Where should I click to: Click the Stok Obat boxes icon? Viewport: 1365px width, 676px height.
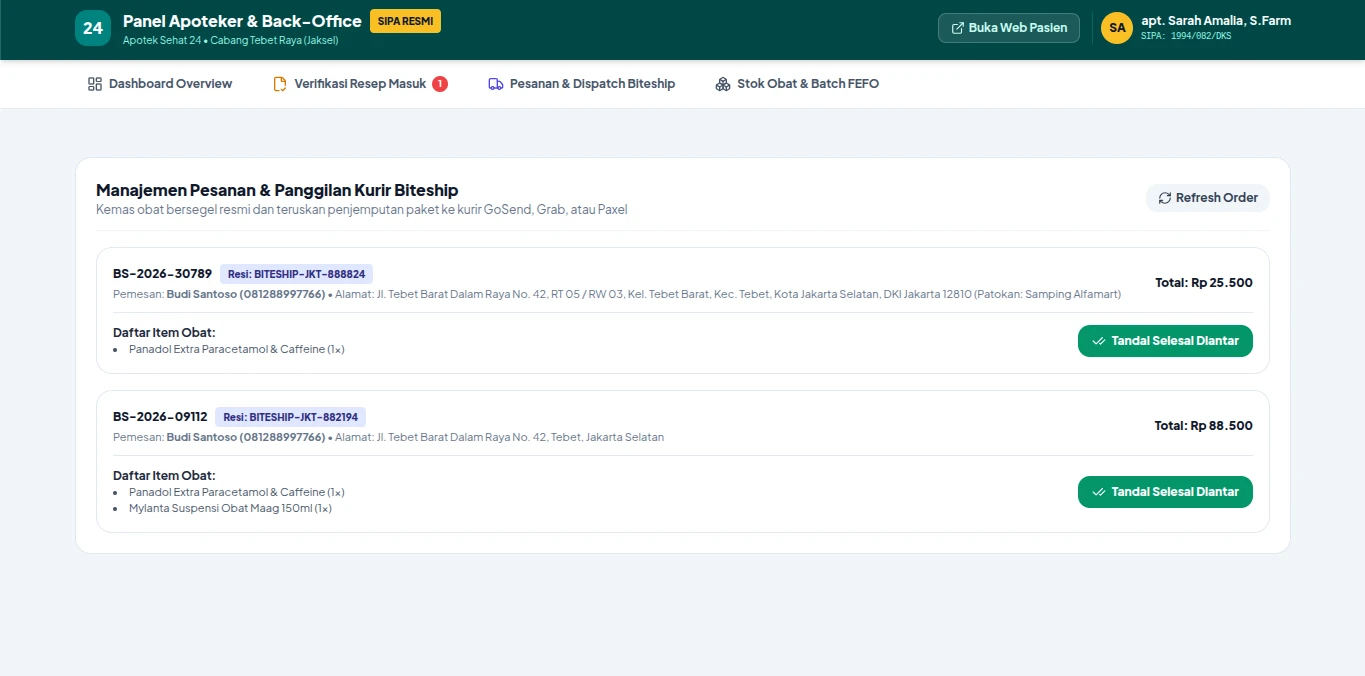point(723,84)
